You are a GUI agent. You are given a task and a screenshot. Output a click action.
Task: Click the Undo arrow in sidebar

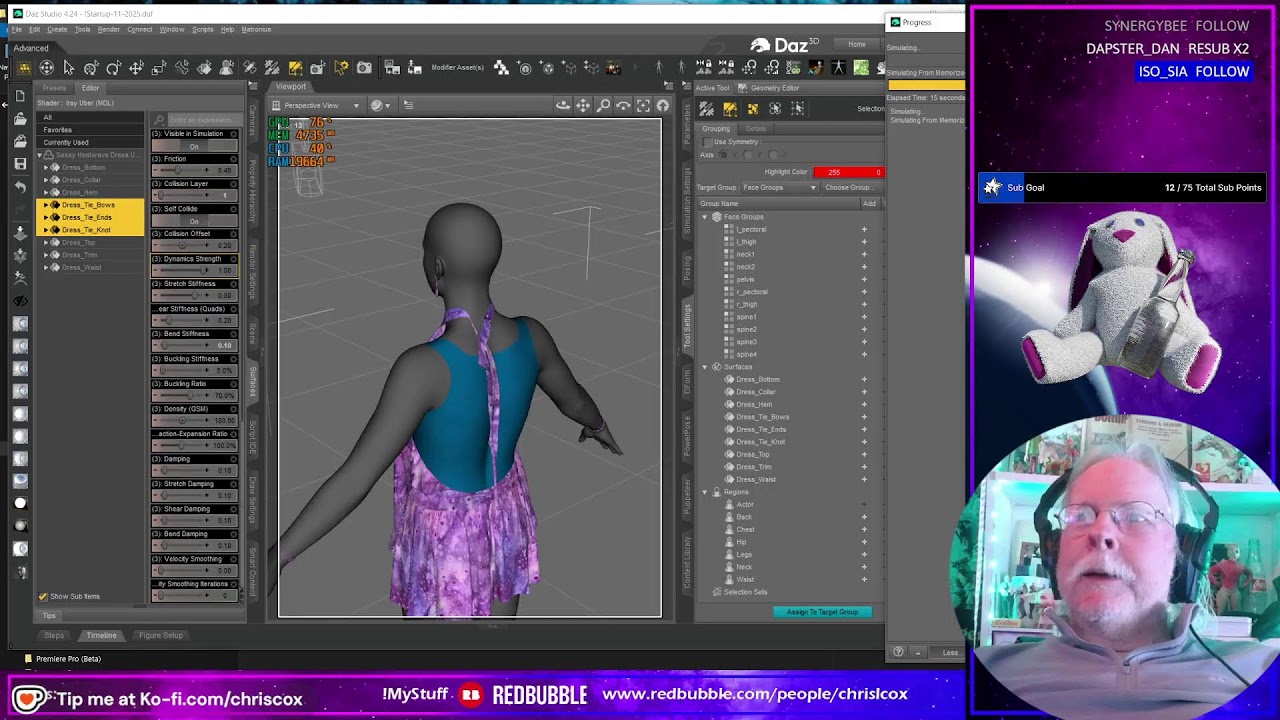[x=20, y=187]
